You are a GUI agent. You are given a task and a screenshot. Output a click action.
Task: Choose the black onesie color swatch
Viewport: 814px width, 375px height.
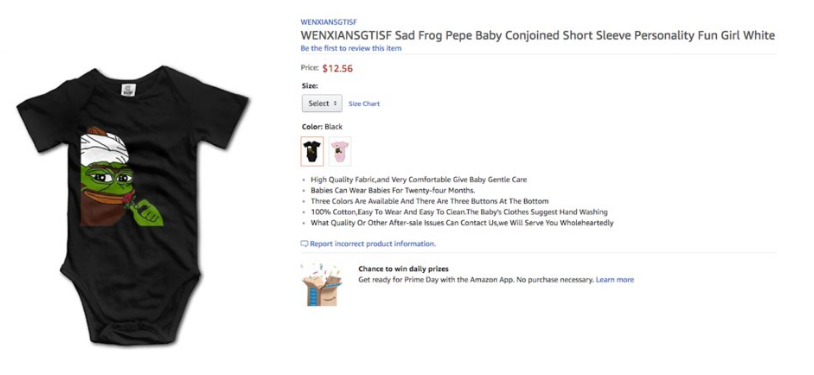pyautogui.click(x=312, y=151)
